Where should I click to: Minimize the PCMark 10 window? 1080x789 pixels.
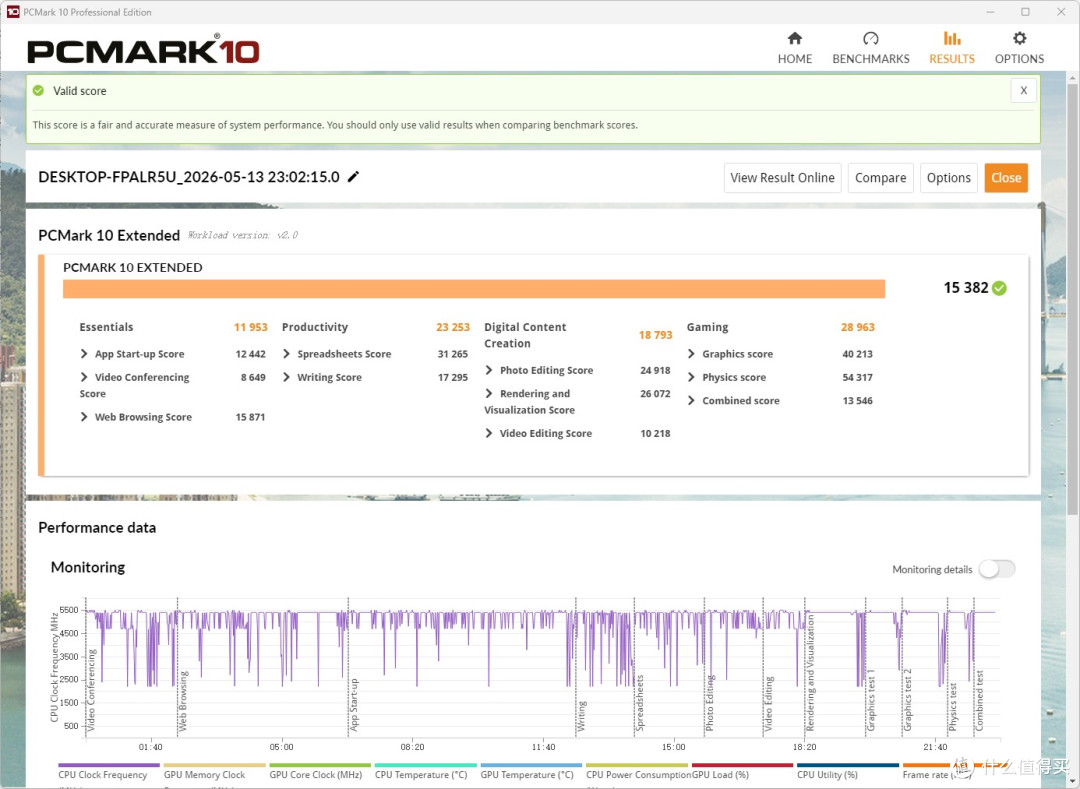pos(990,12)
